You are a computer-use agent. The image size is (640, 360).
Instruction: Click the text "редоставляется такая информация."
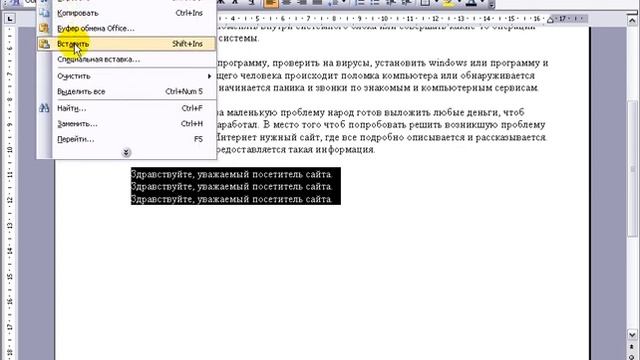tap(295, 149)
